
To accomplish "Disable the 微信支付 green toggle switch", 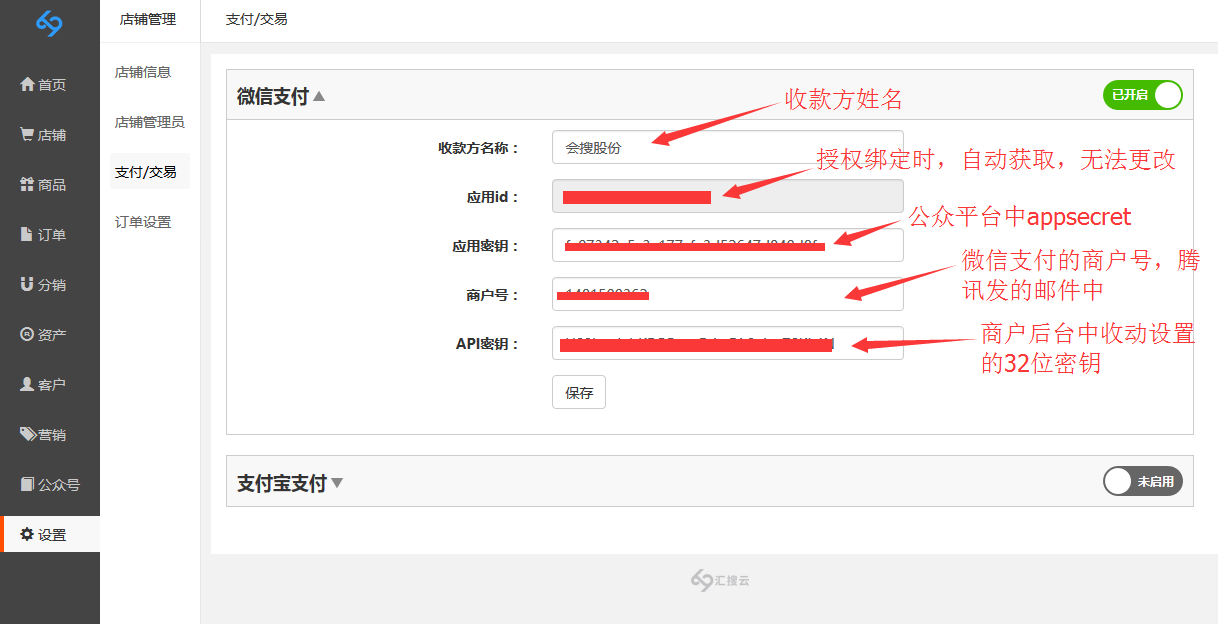I will (x=1142, y=95).
